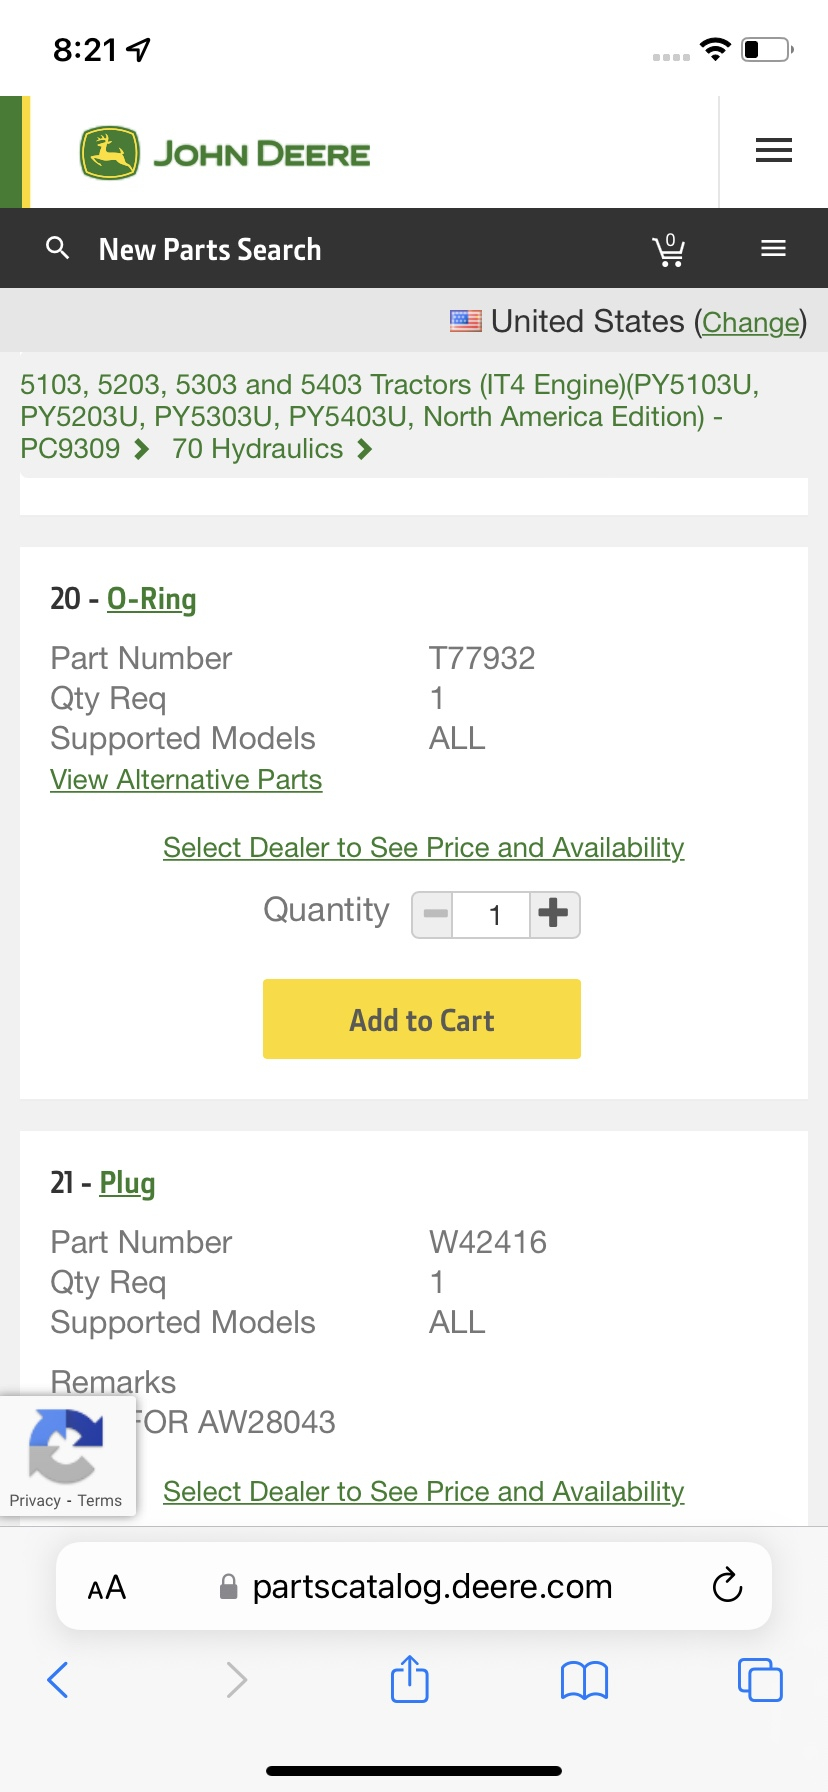This screenshot has height=1792, width=828.
Task: Open the shopping cart icon
Action: click(668, 250)
